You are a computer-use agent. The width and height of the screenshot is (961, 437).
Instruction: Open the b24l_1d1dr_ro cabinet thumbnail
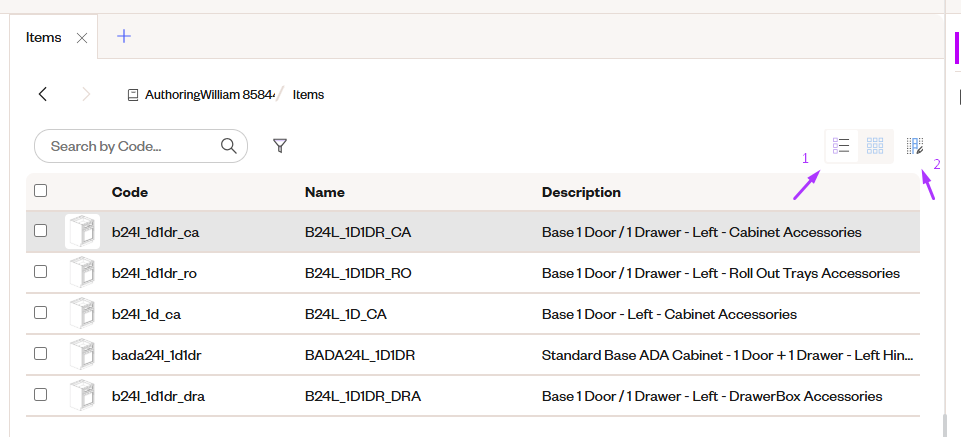pyautogui.click(x=82, y=273)
